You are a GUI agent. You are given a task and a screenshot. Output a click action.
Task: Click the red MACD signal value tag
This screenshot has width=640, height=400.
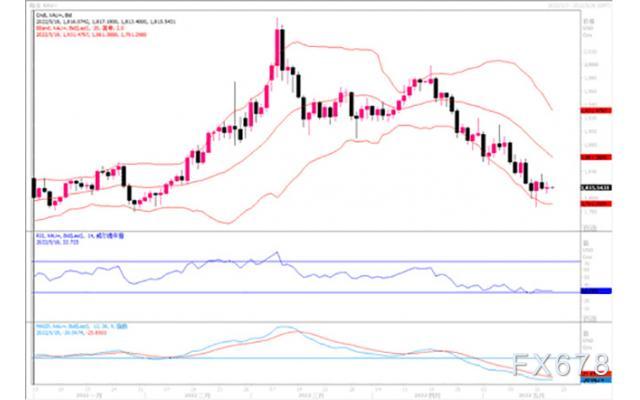(596, 374)
